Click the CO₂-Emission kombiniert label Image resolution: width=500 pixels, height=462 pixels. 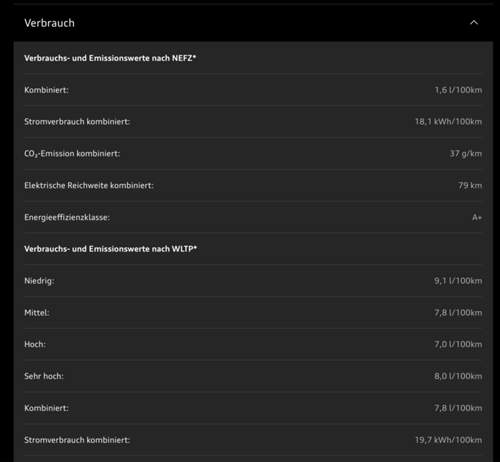[x=72, y=154]
